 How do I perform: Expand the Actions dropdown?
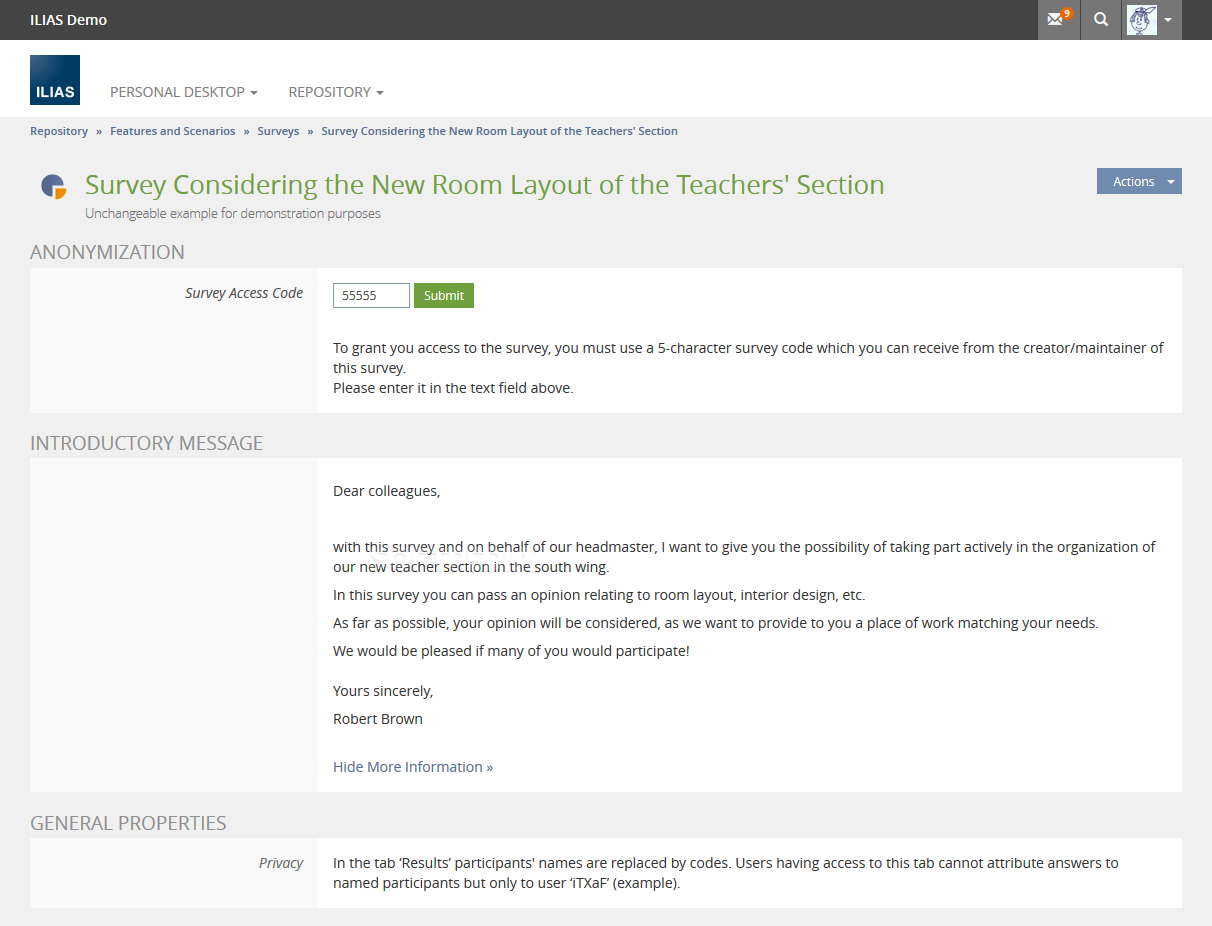tap(1139, 181)
